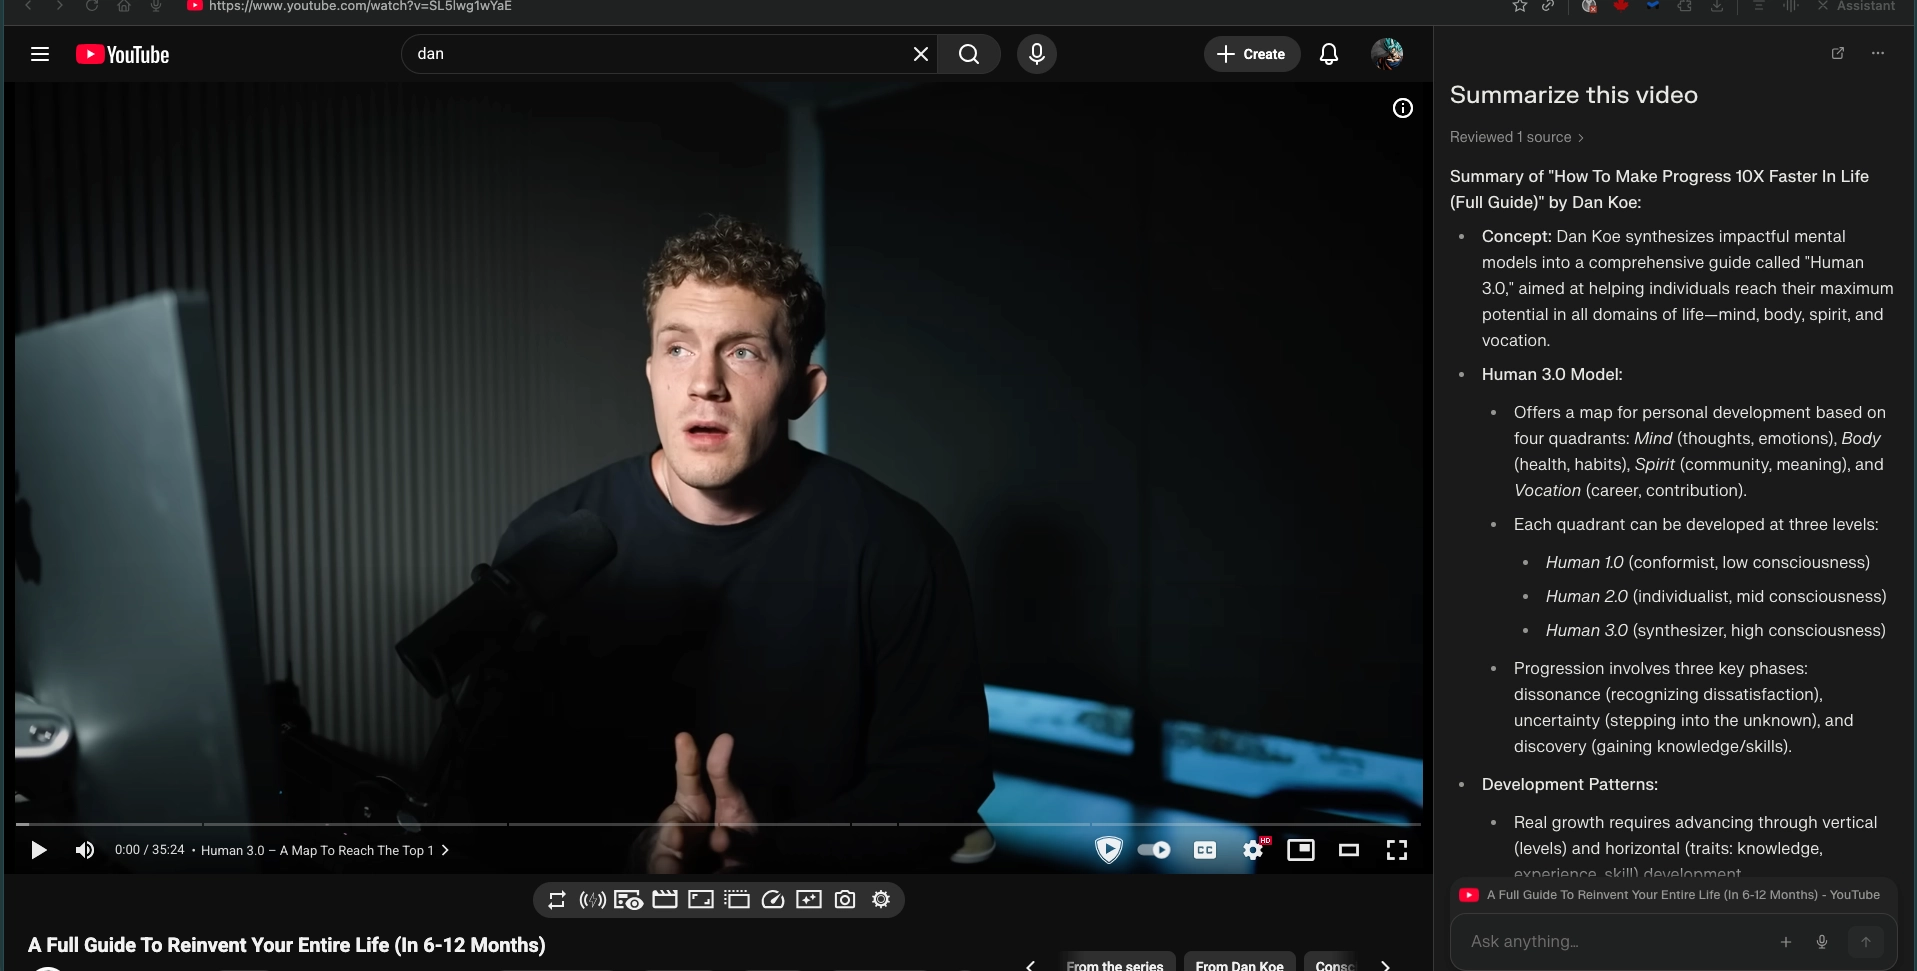Mute the video volume

click(x=85, y=850)
